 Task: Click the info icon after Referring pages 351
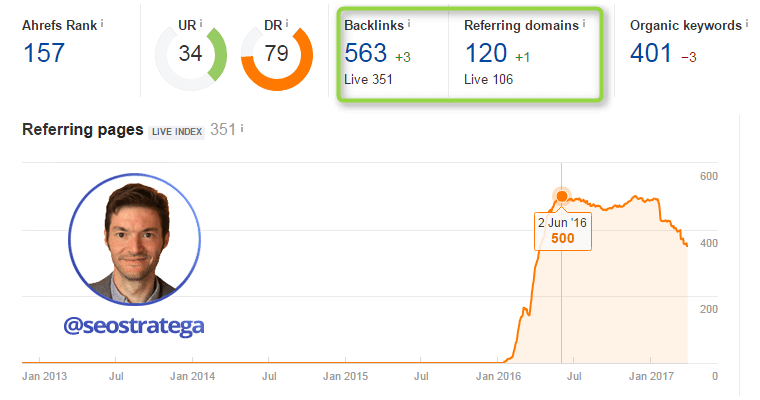(242, 128)
